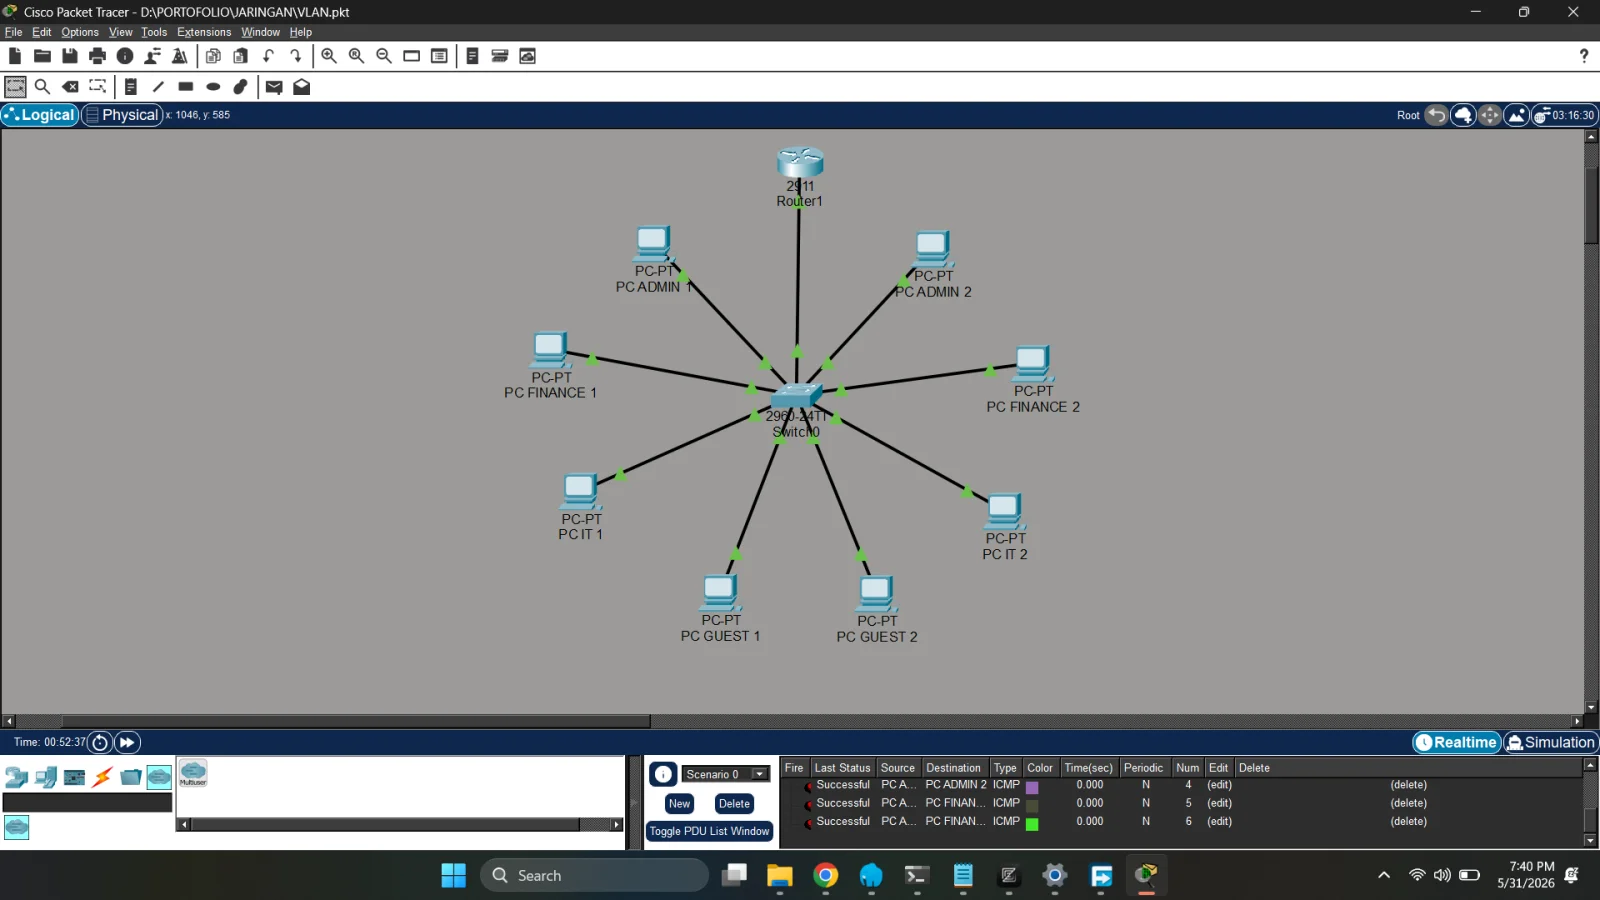Add a Simple PDU with closed envelope
Image resolution: width=1600 pixels, height=900 pixels.
(274, 87)
